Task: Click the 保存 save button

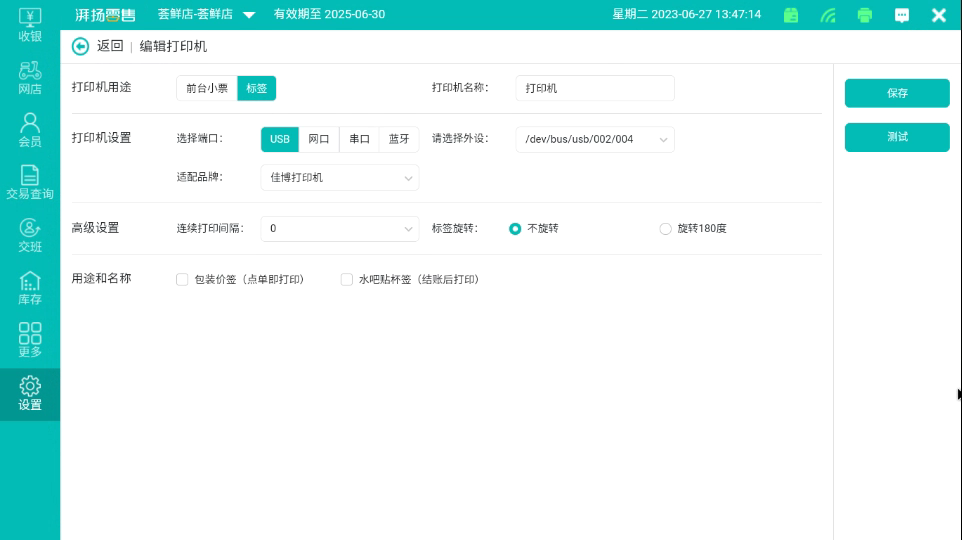Action: point(896,93)
